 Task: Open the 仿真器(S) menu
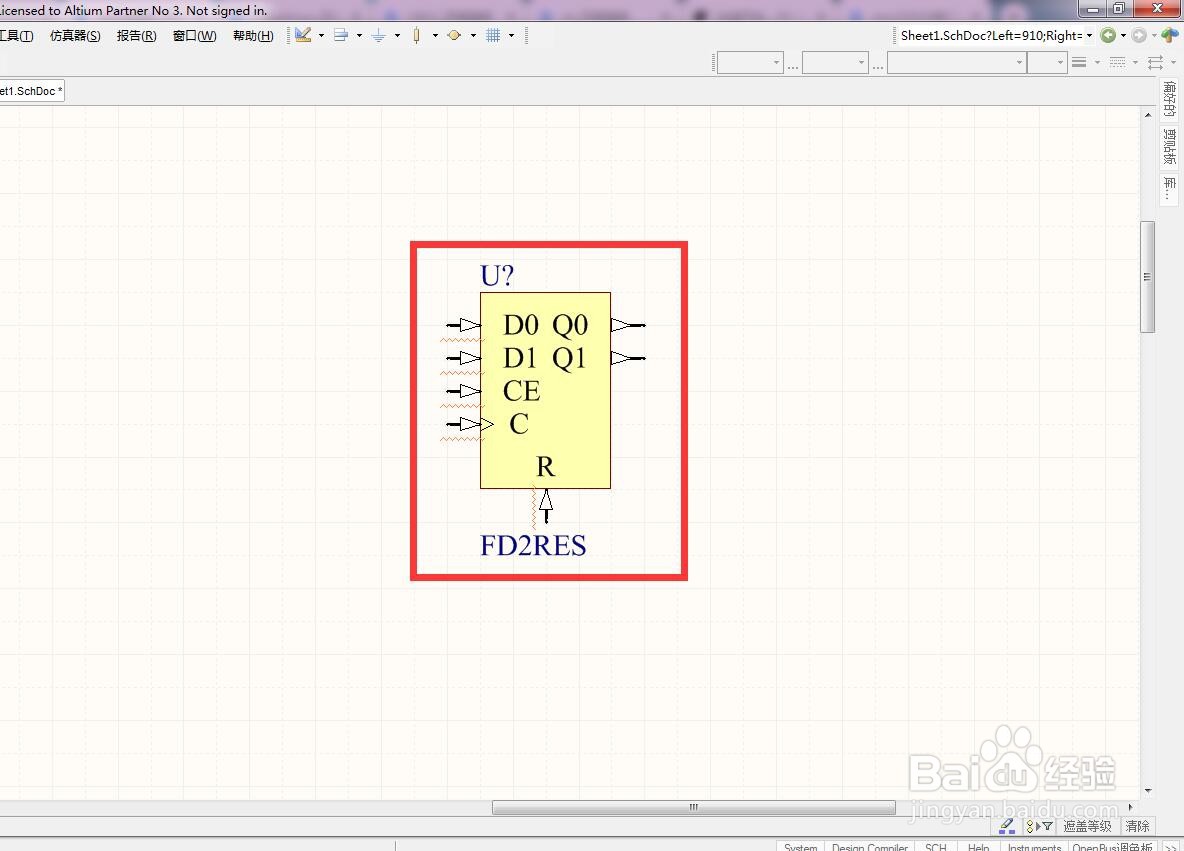pos(75,35)
